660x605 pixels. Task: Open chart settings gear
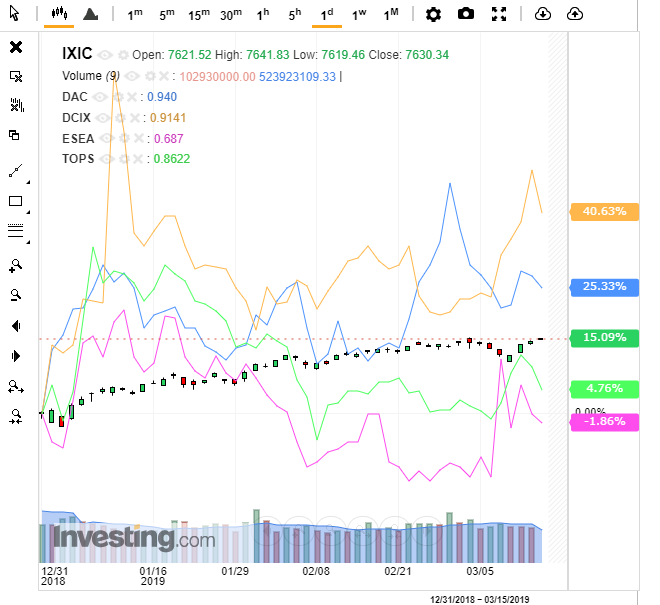click(433, 14)
